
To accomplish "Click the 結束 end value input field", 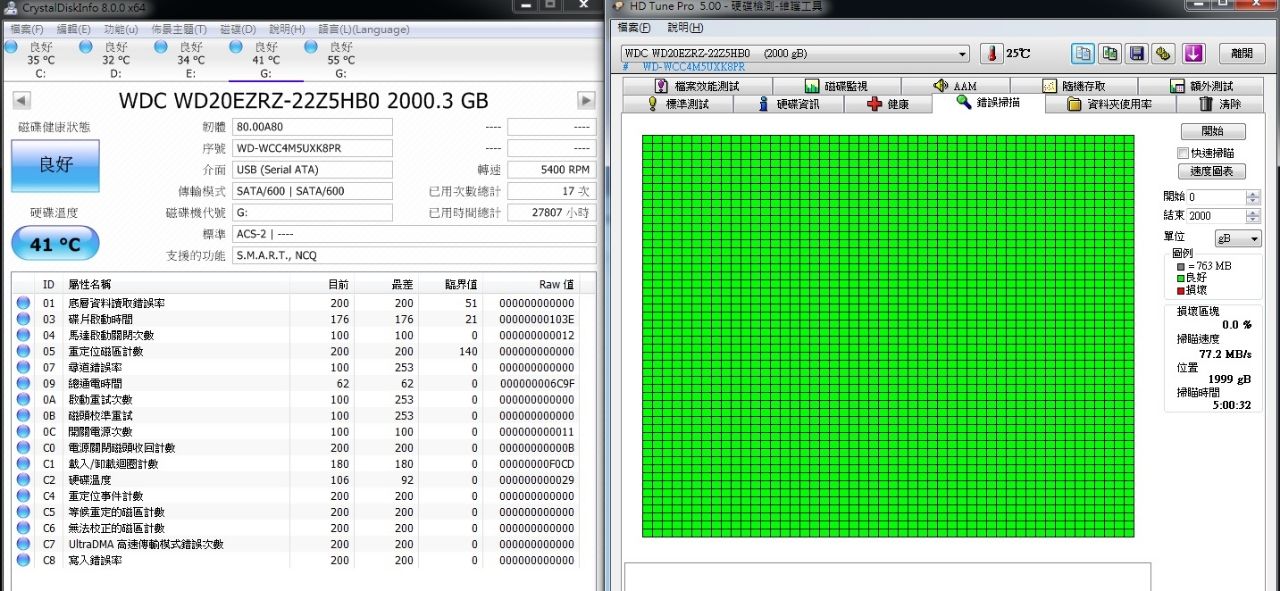I will (1215, 216).
